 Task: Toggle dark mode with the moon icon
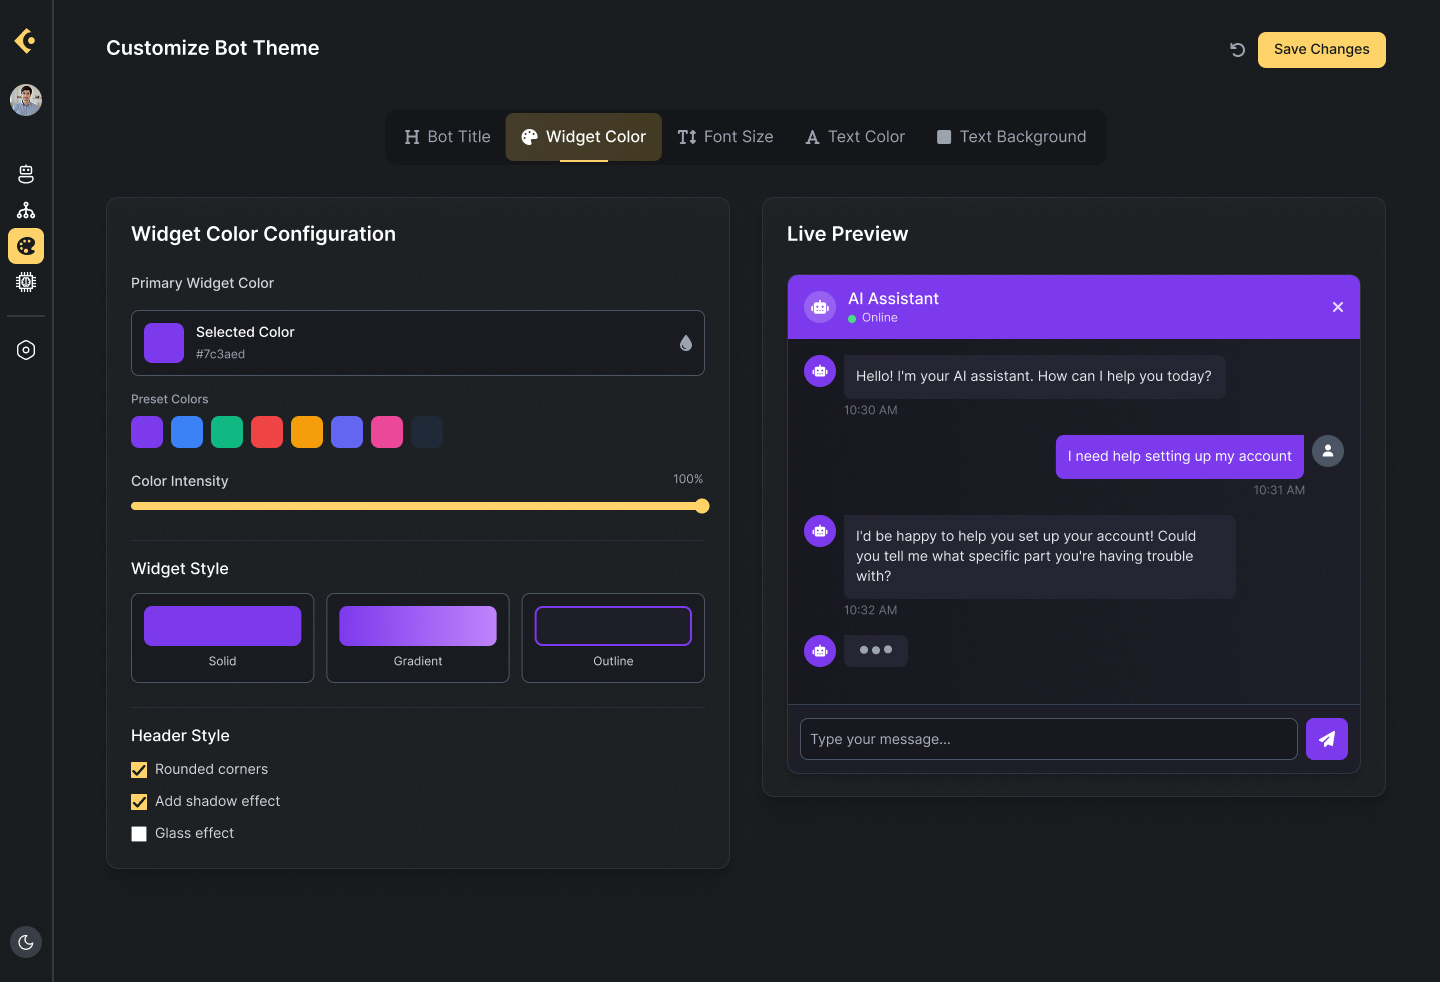pyautogui.click(x=26, y=941)
